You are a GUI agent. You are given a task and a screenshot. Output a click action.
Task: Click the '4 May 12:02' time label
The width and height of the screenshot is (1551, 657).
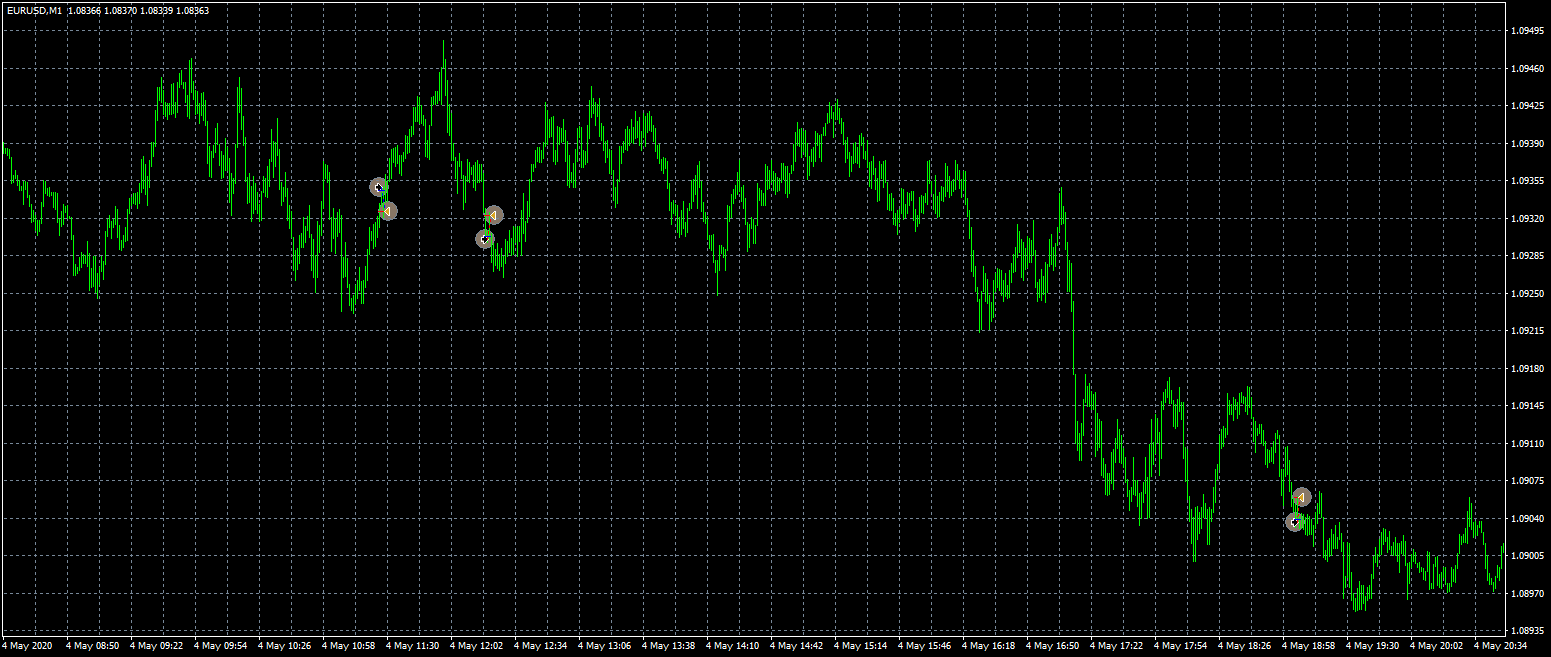[477, 647]
